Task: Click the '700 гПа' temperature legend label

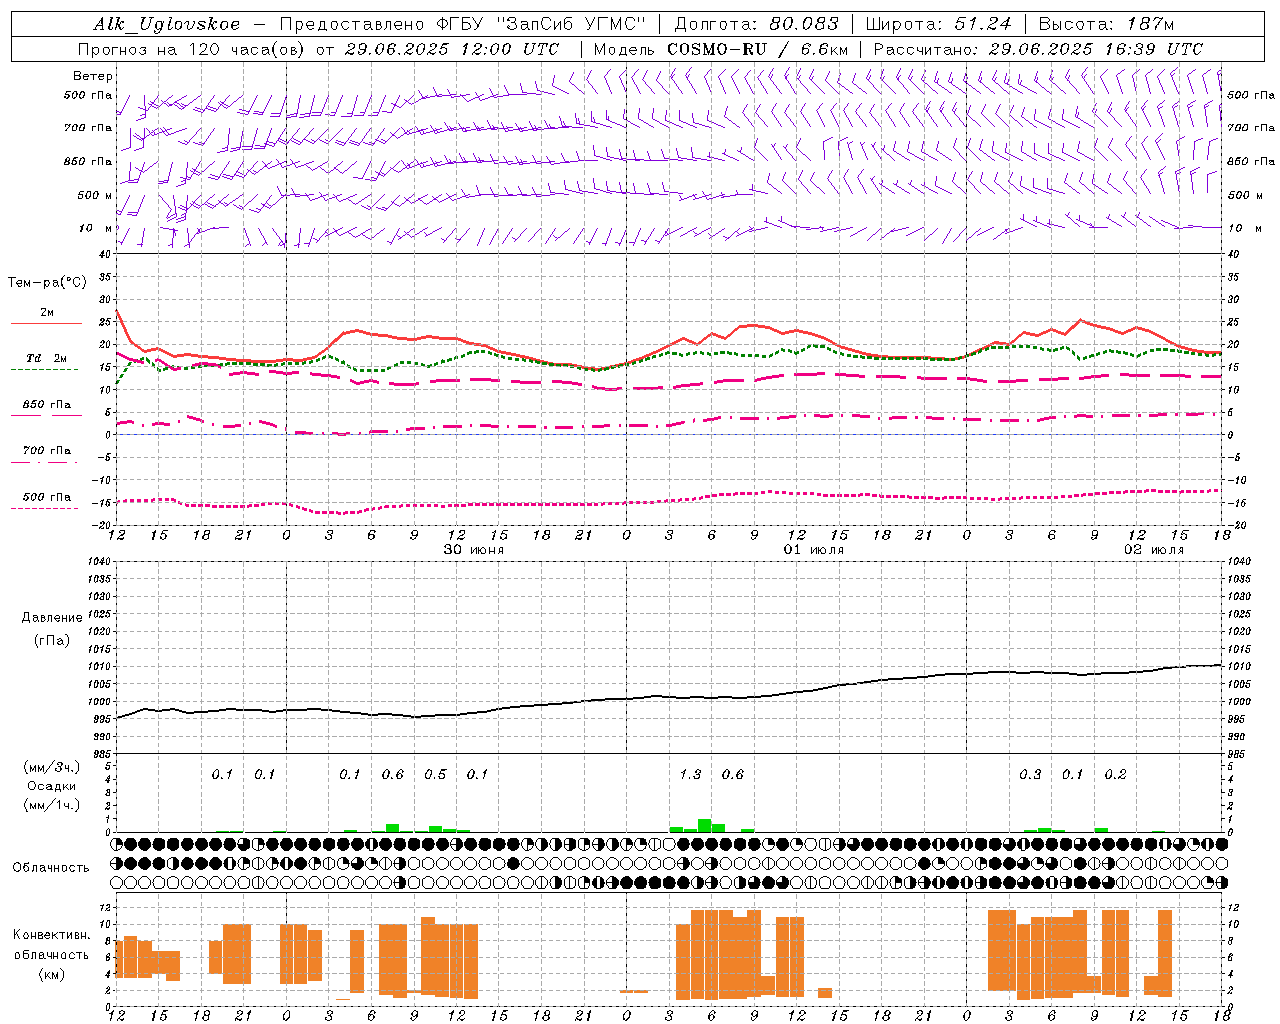Action: (x=47, y=451)
